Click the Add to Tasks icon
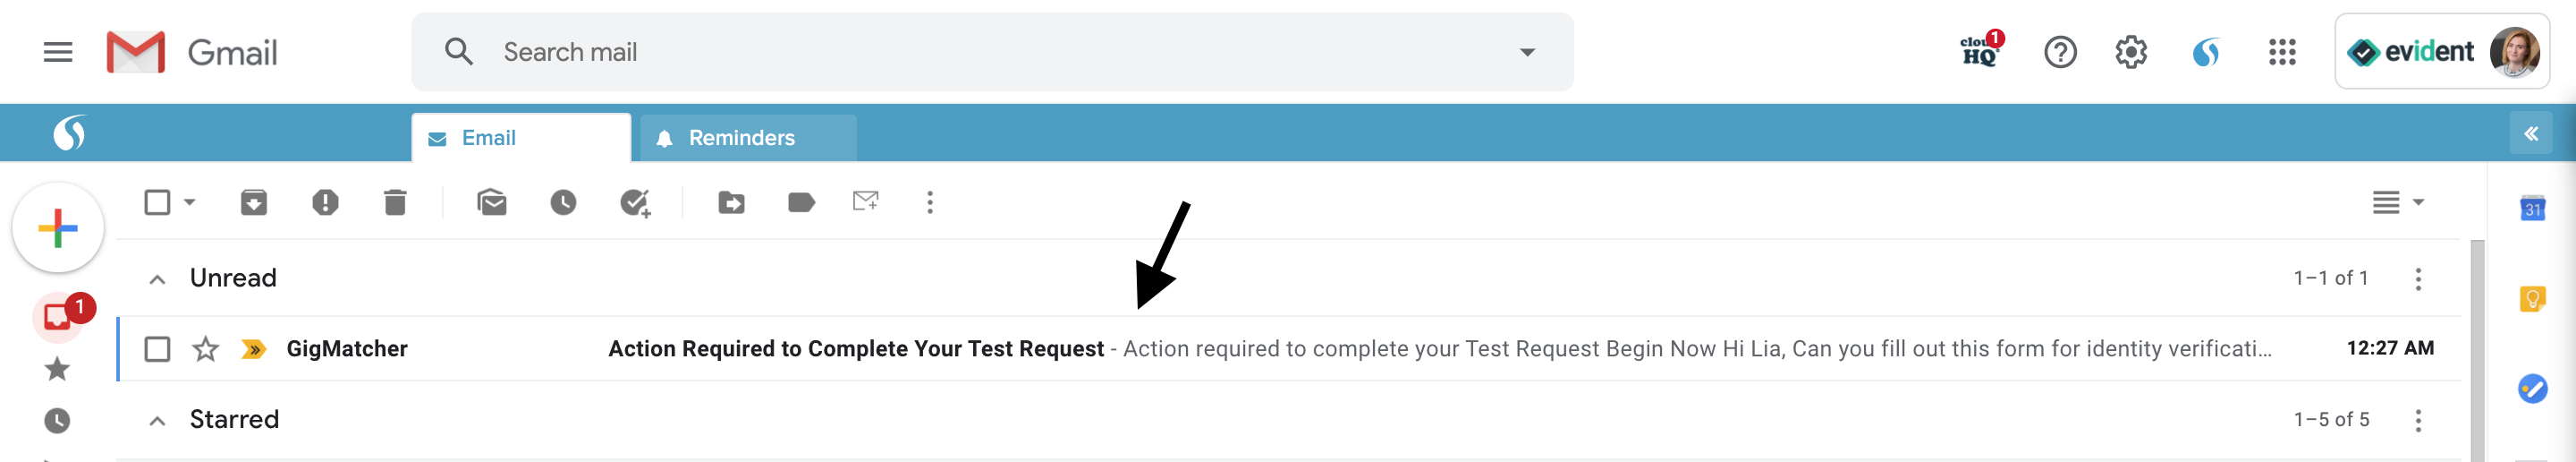This screenshot has width=2576, height=462. [635, 204]
